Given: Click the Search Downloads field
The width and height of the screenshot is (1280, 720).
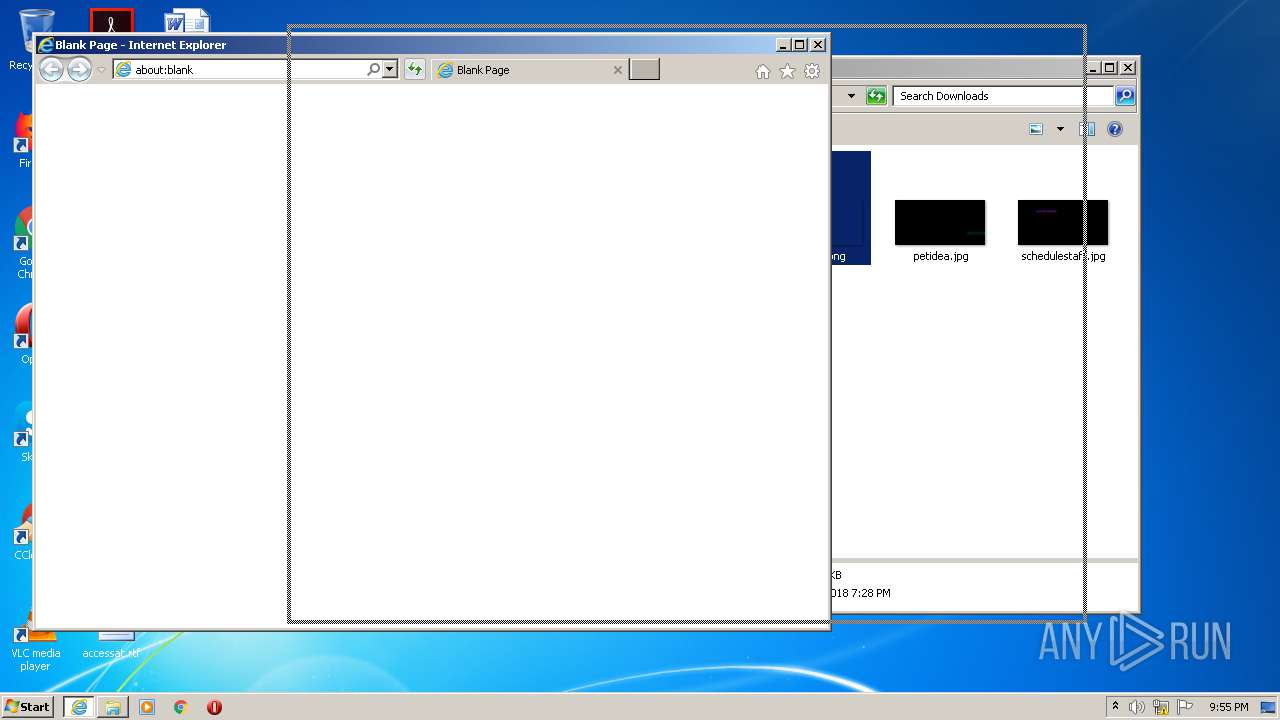Looking at the screenshot, I should pyautogui.click(x=1003, y=96).
